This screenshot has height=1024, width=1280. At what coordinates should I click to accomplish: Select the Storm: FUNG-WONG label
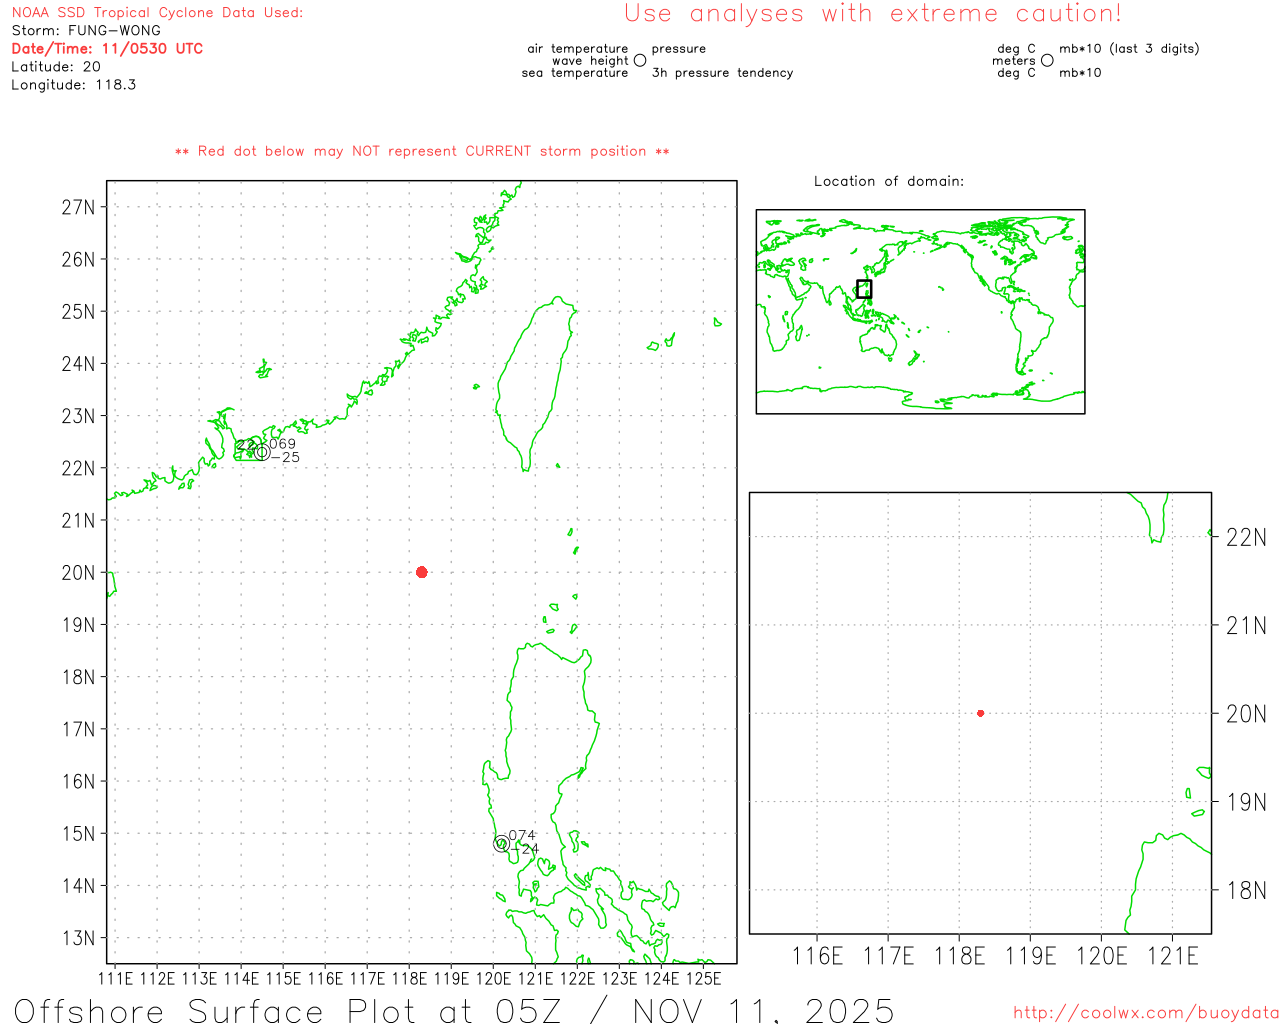click(x=86, y=30)
